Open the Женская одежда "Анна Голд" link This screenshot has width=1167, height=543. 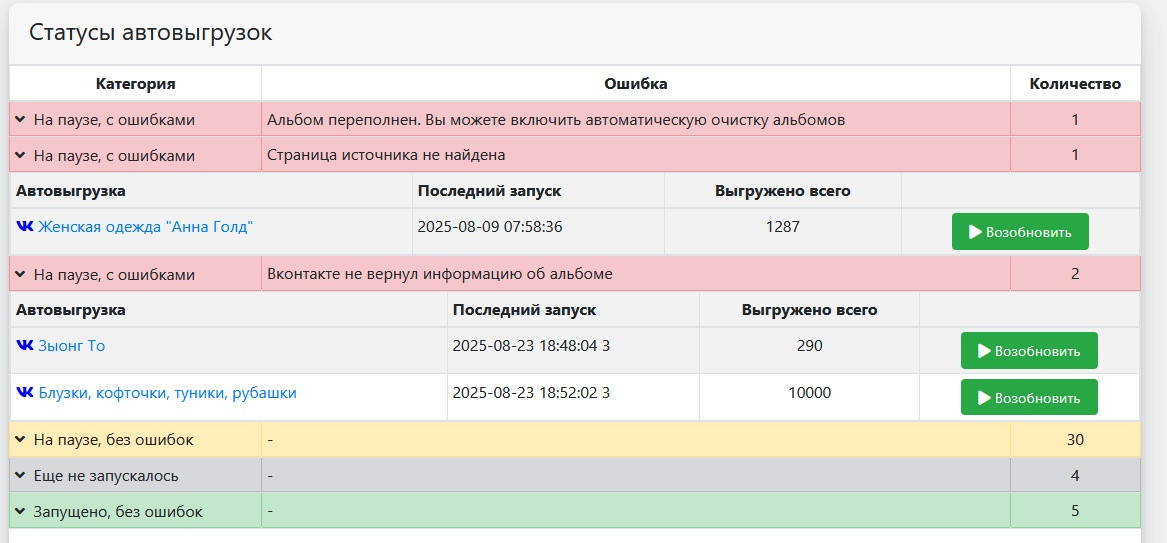coord(145,227)
